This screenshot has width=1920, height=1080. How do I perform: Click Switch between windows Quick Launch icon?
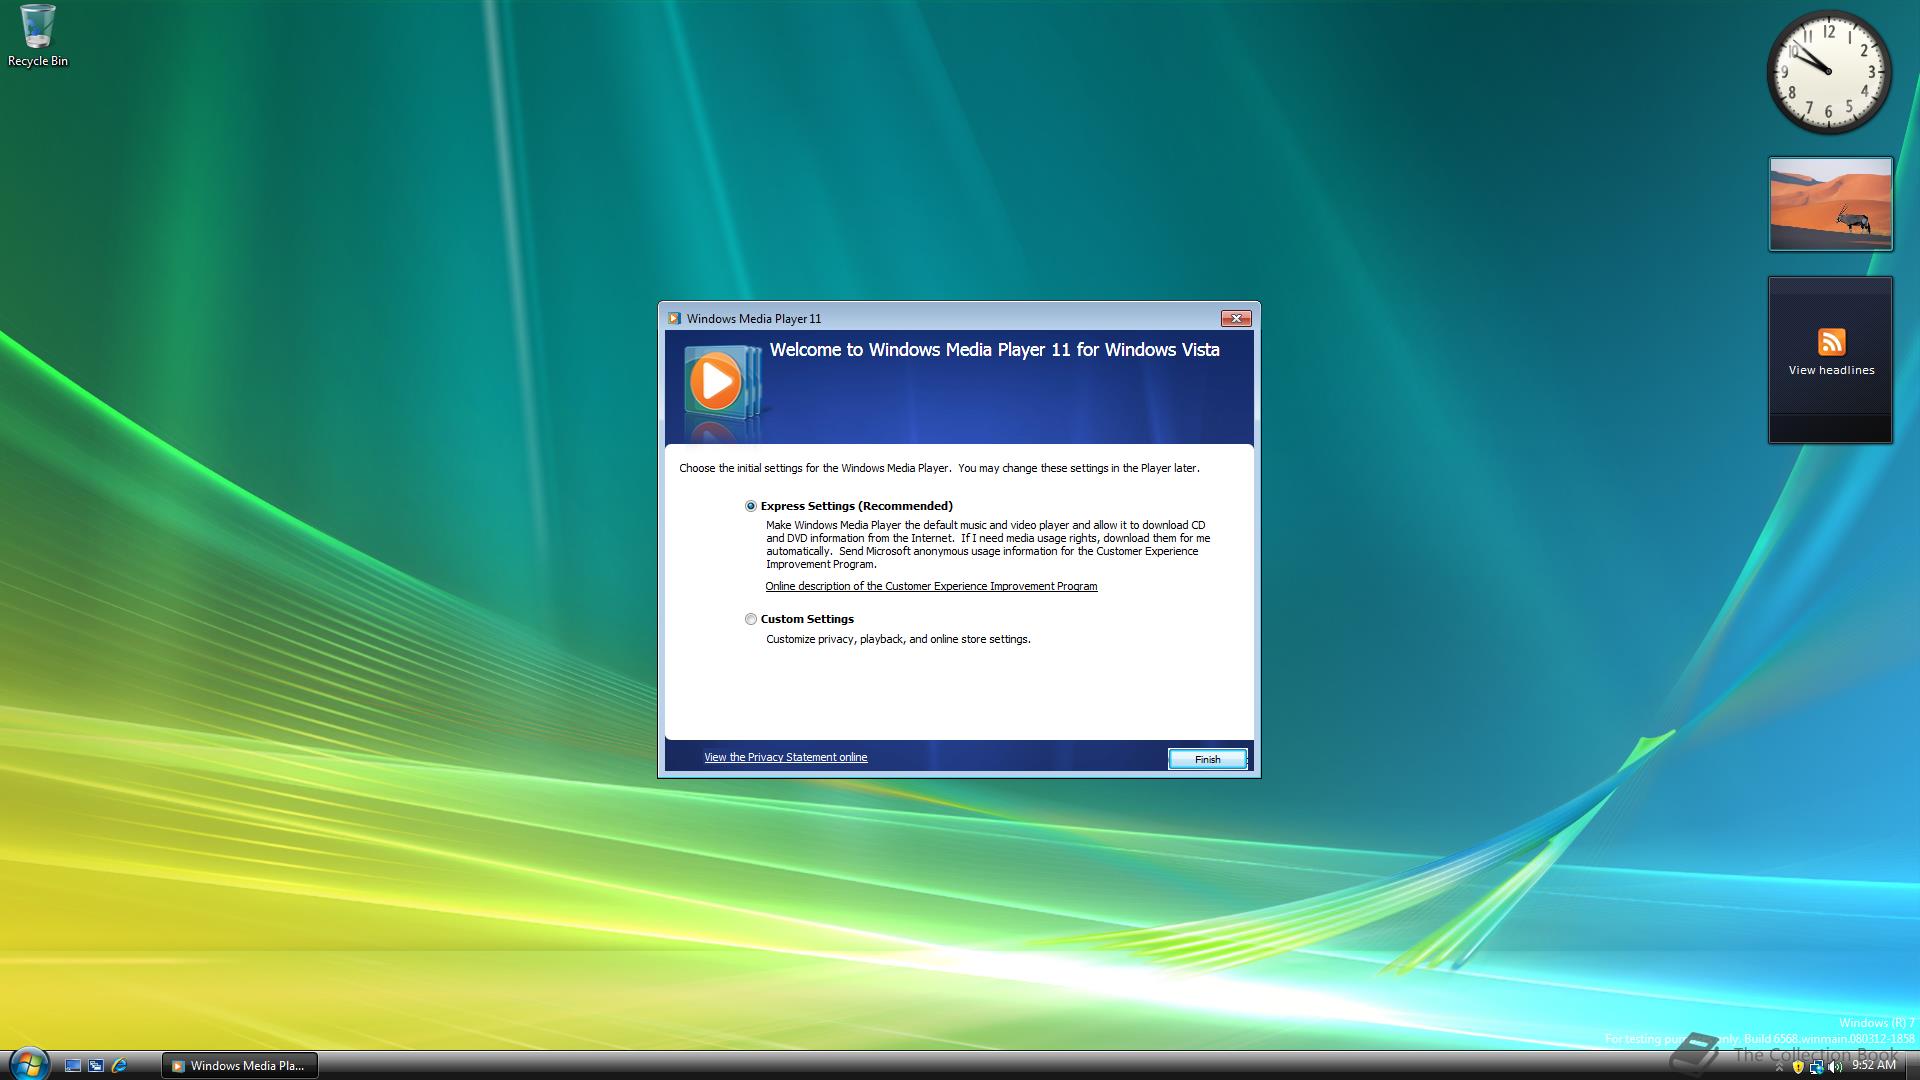point(96,1066)
